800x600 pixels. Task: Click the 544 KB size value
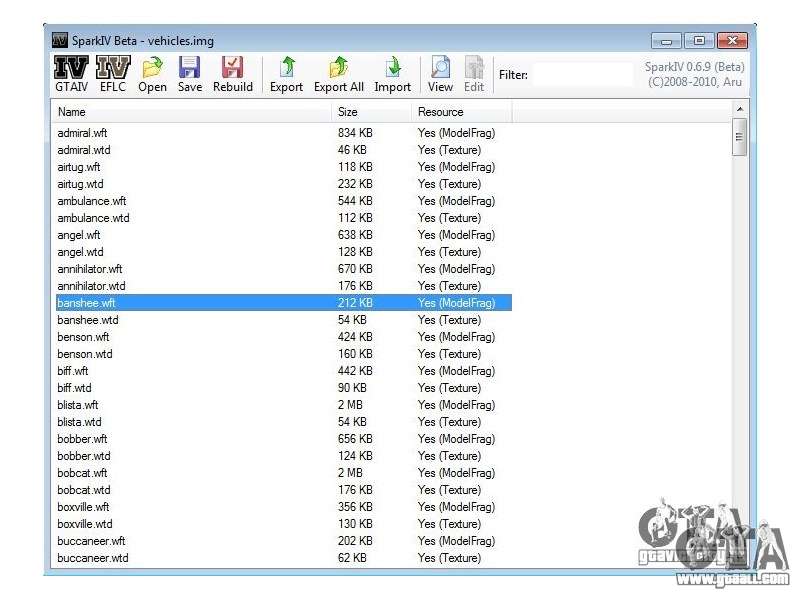point(355,201)
